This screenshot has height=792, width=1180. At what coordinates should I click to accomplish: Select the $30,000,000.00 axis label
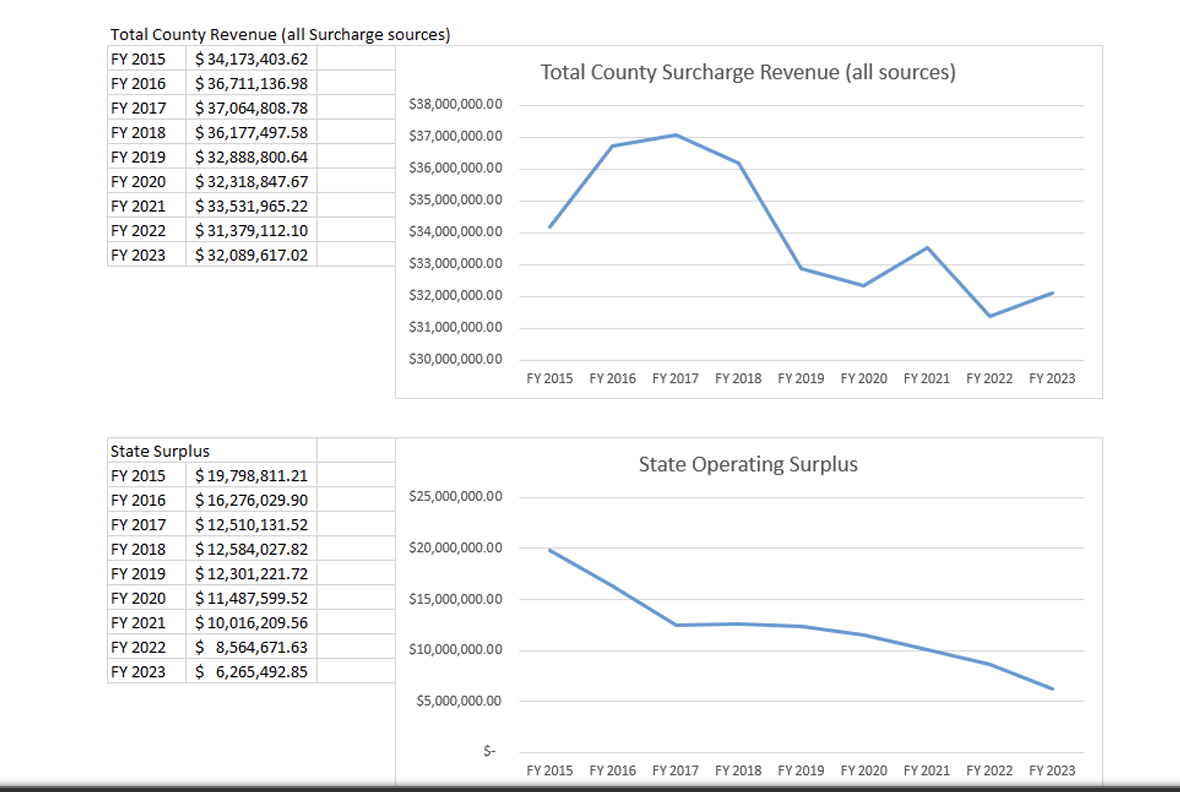(456, 359)
